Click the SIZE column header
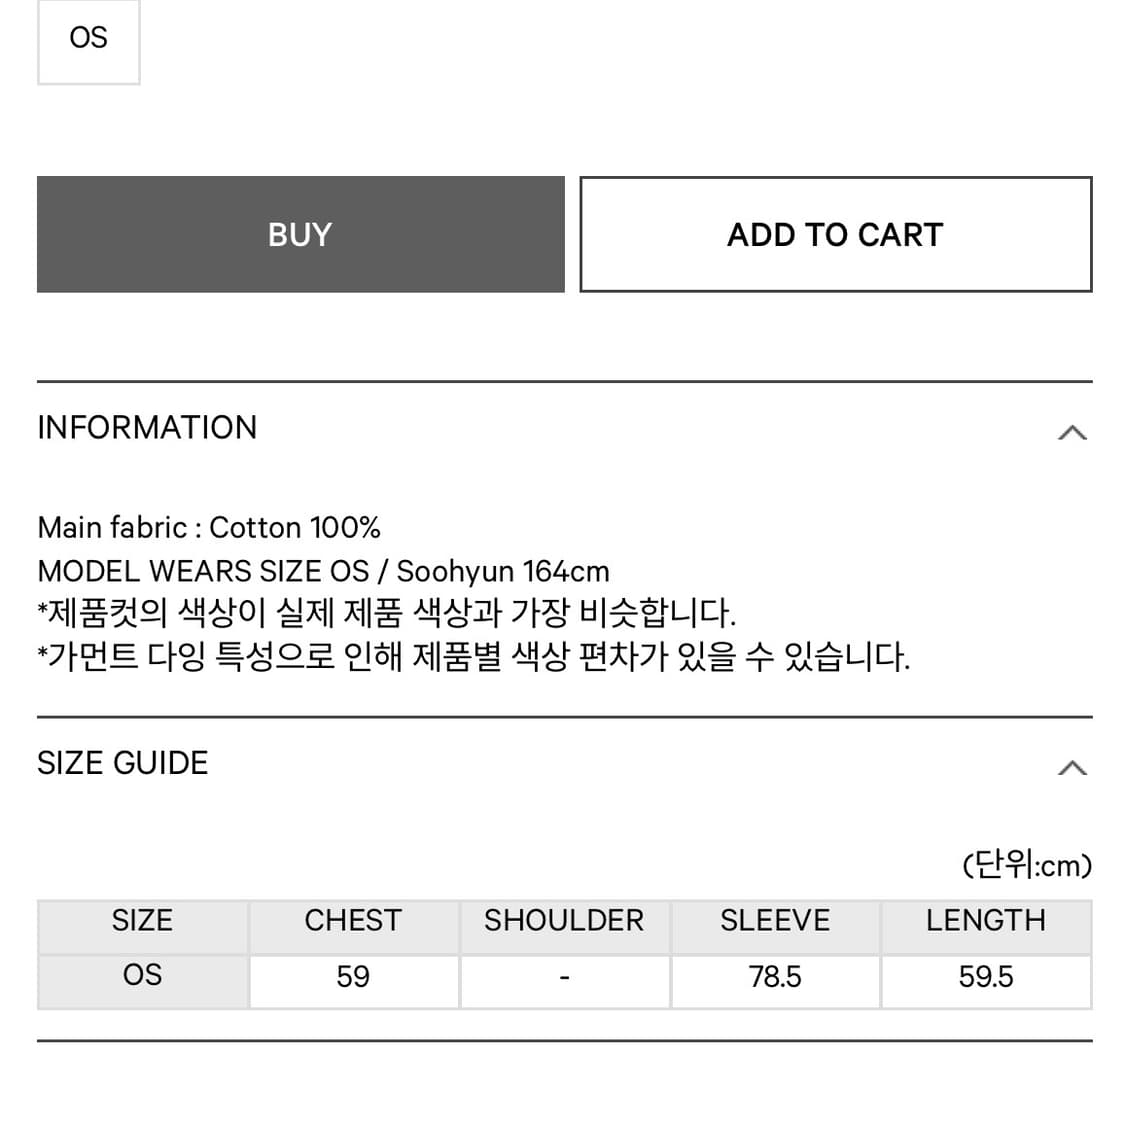 142,921
